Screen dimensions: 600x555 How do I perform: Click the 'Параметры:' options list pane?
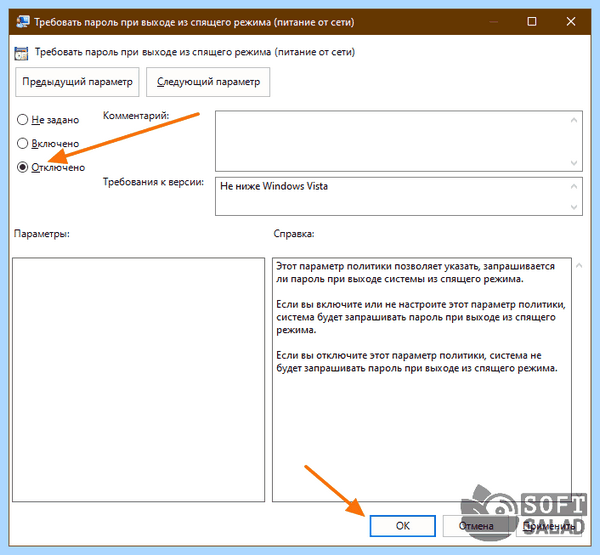(x=139, y=379)
